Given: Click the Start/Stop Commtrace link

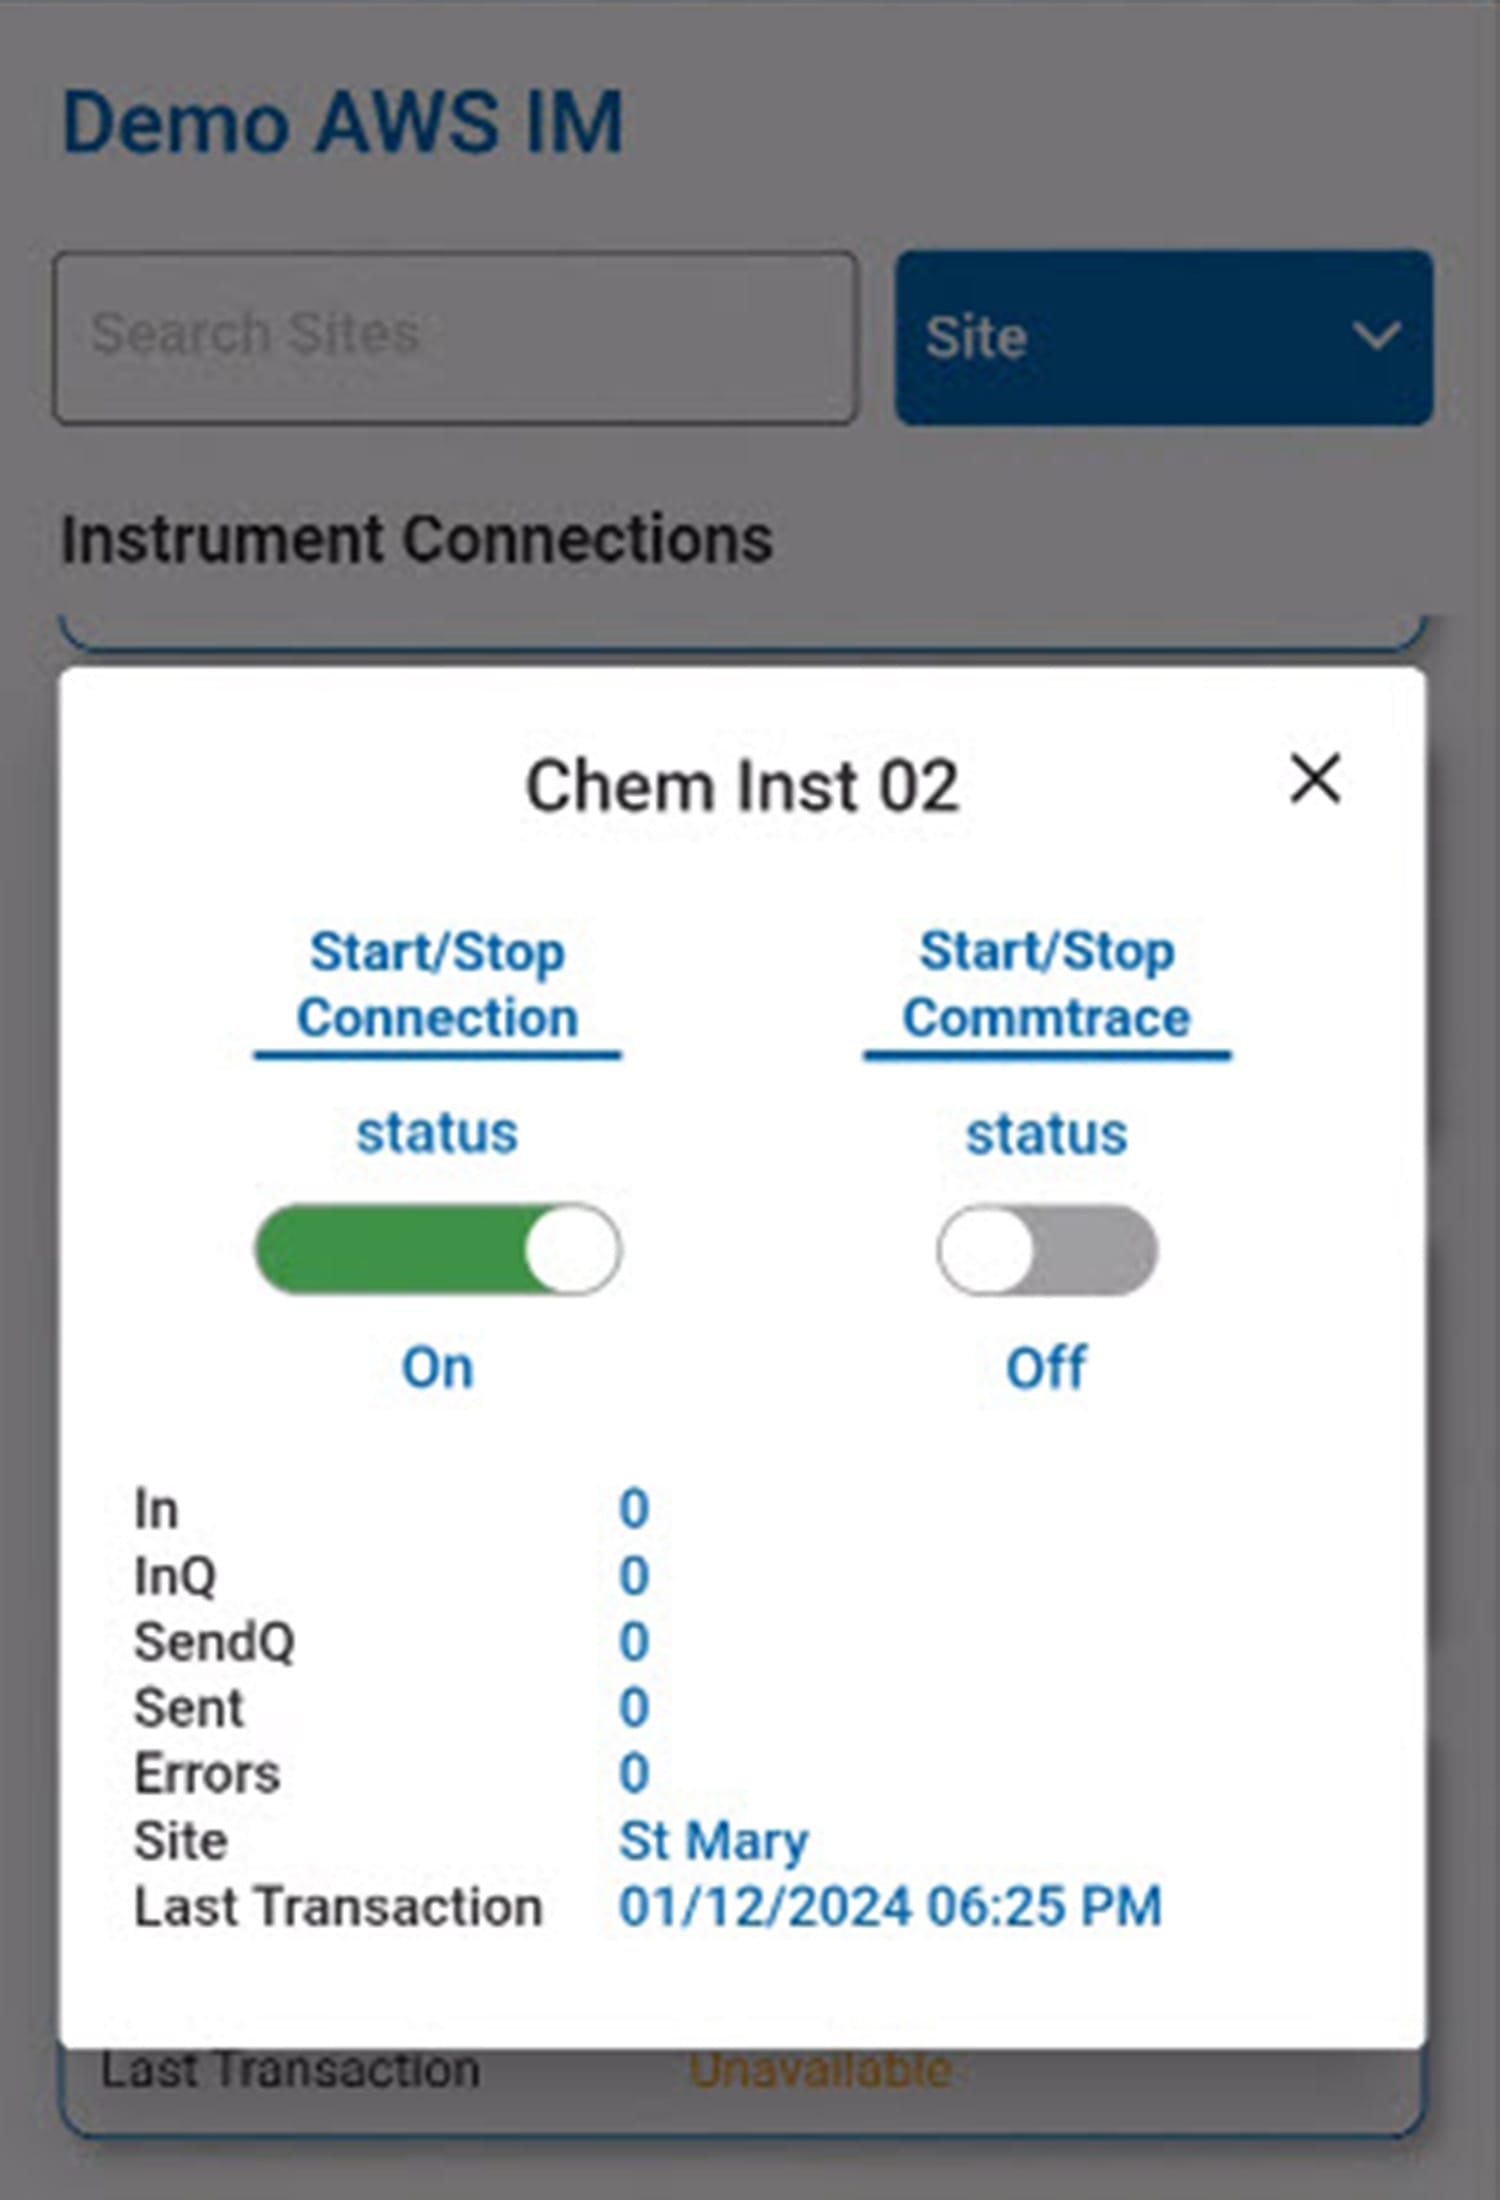Looking at the screenshot, I should click(x=1047, y=985).
